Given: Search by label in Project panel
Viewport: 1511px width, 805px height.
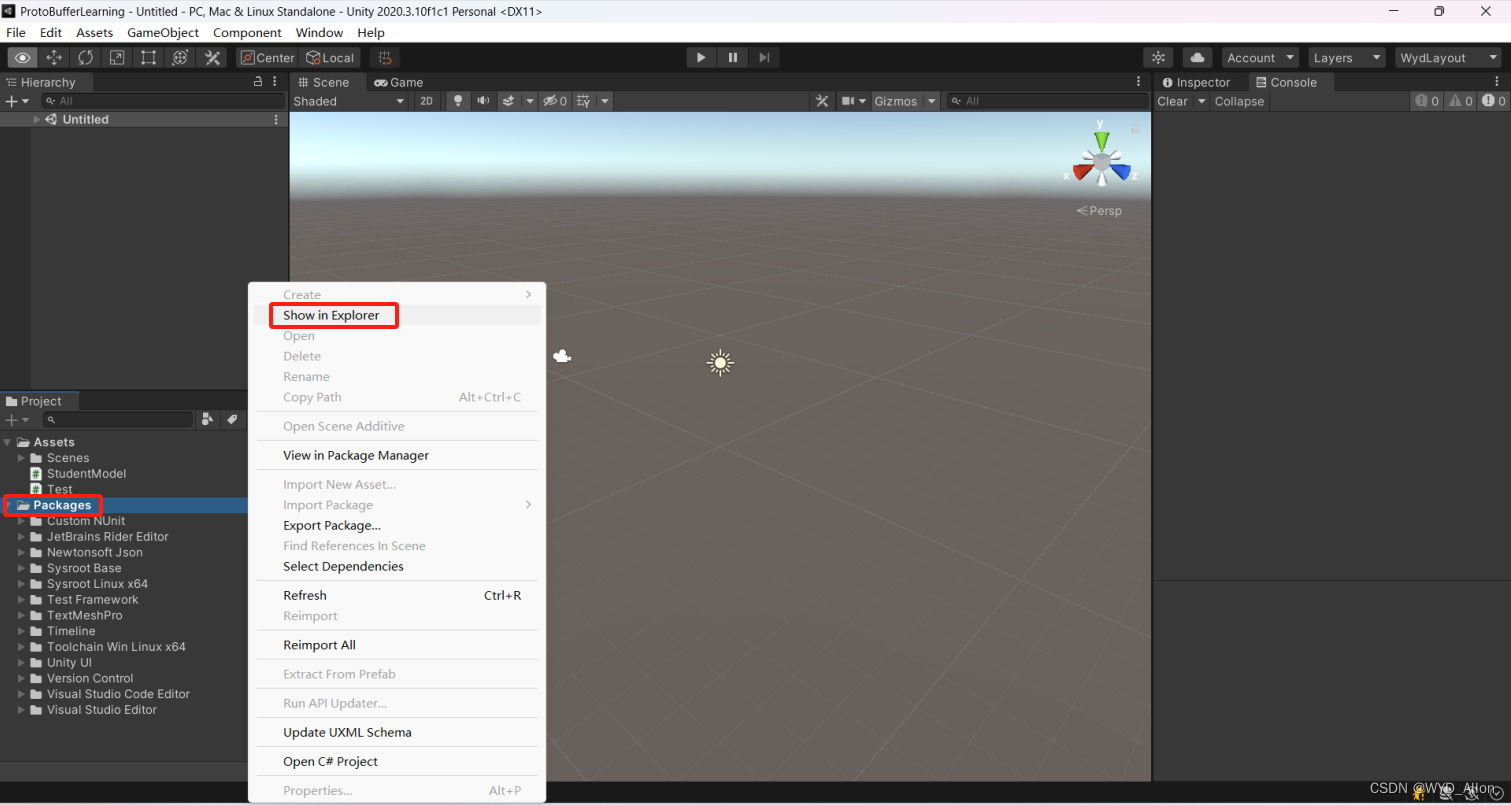Looking at the screenshot, I should pyautogui.click(x=231, y=419).
